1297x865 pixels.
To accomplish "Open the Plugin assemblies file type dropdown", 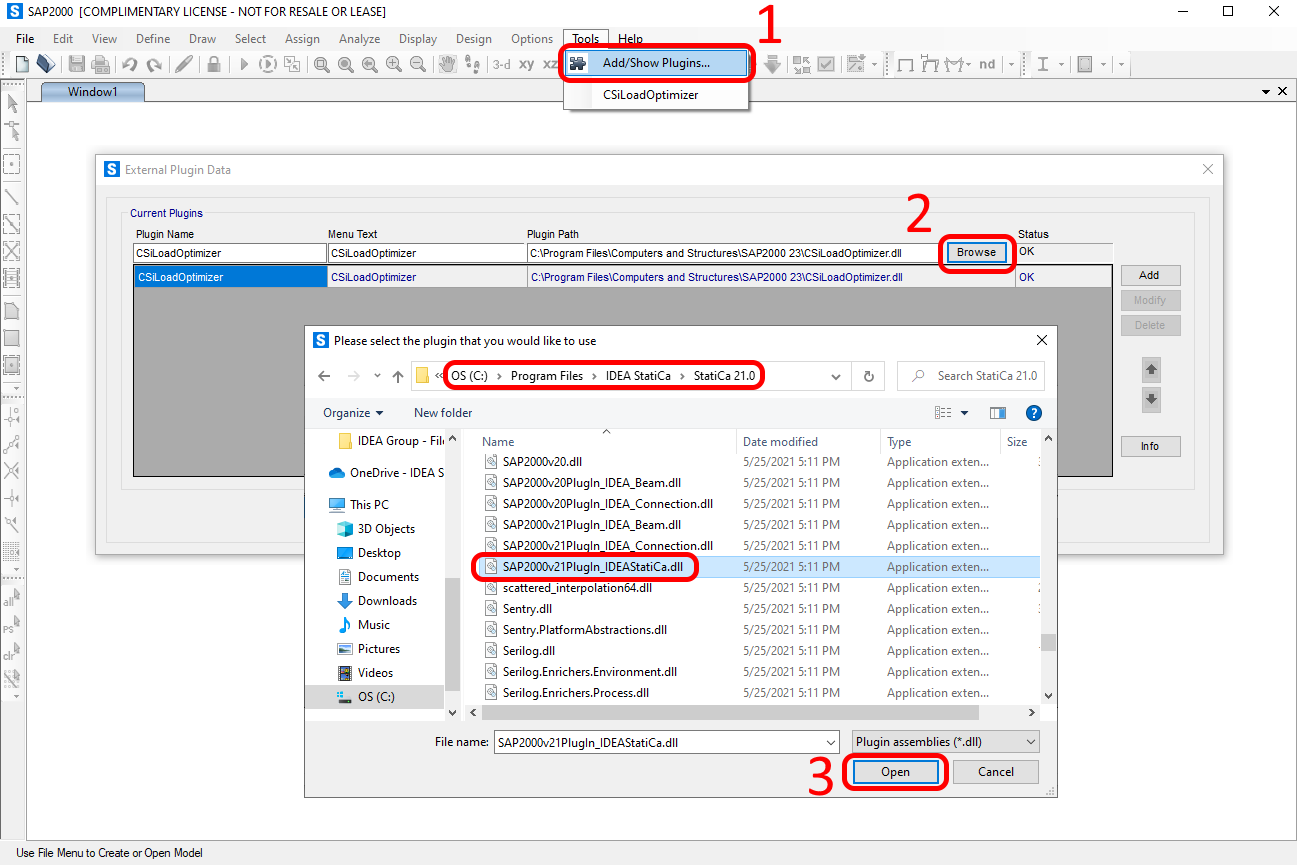I will [1031, 742].
